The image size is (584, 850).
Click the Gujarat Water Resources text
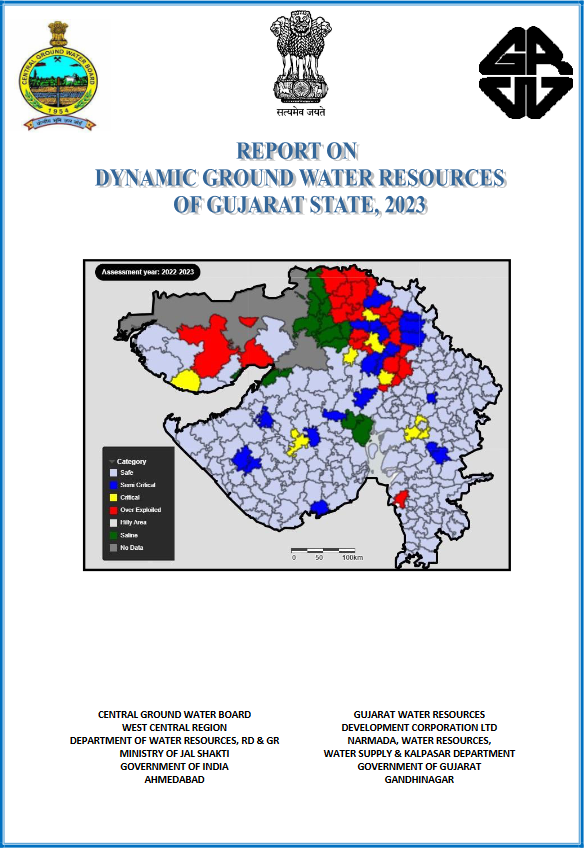click(x=419, y=714)
